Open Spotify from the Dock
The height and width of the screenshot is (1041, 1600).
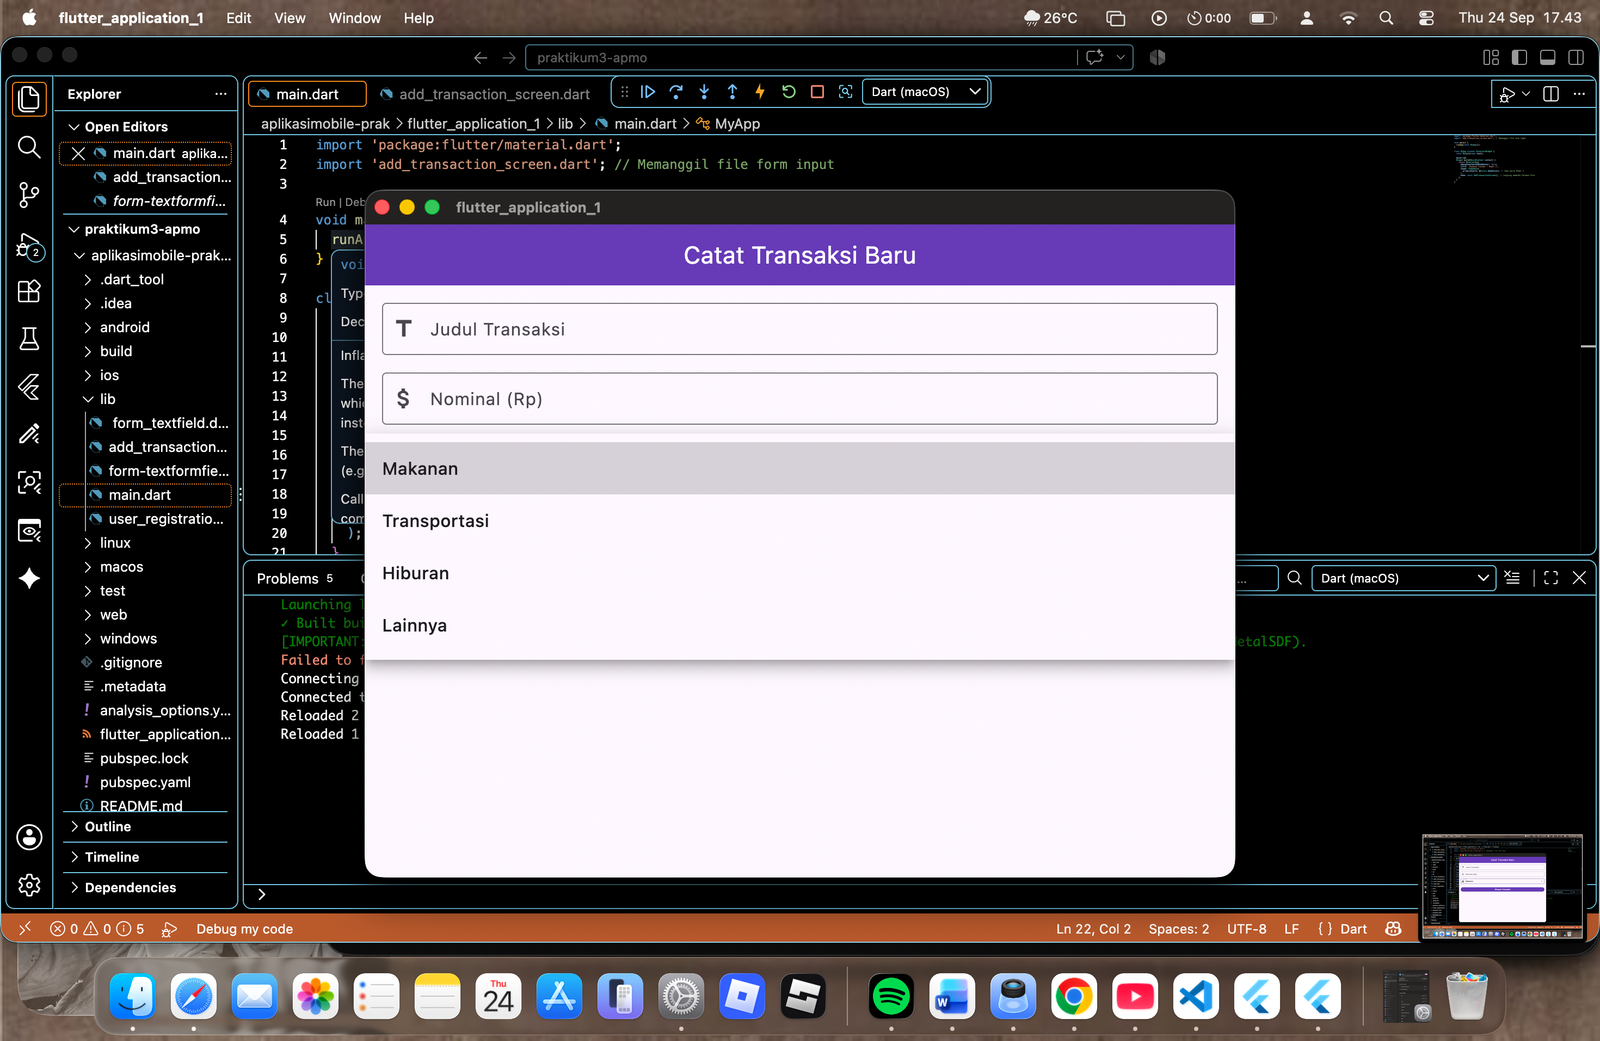coord(891,997)
